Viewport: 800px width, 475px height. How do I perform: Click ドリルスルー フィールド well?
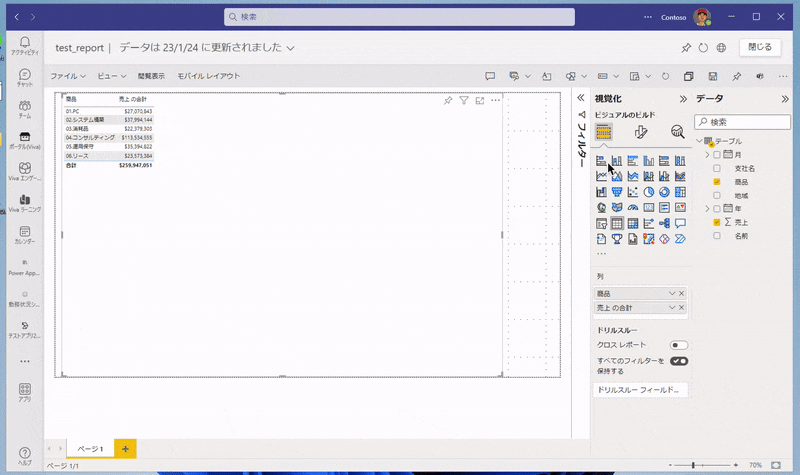(640, 390)
